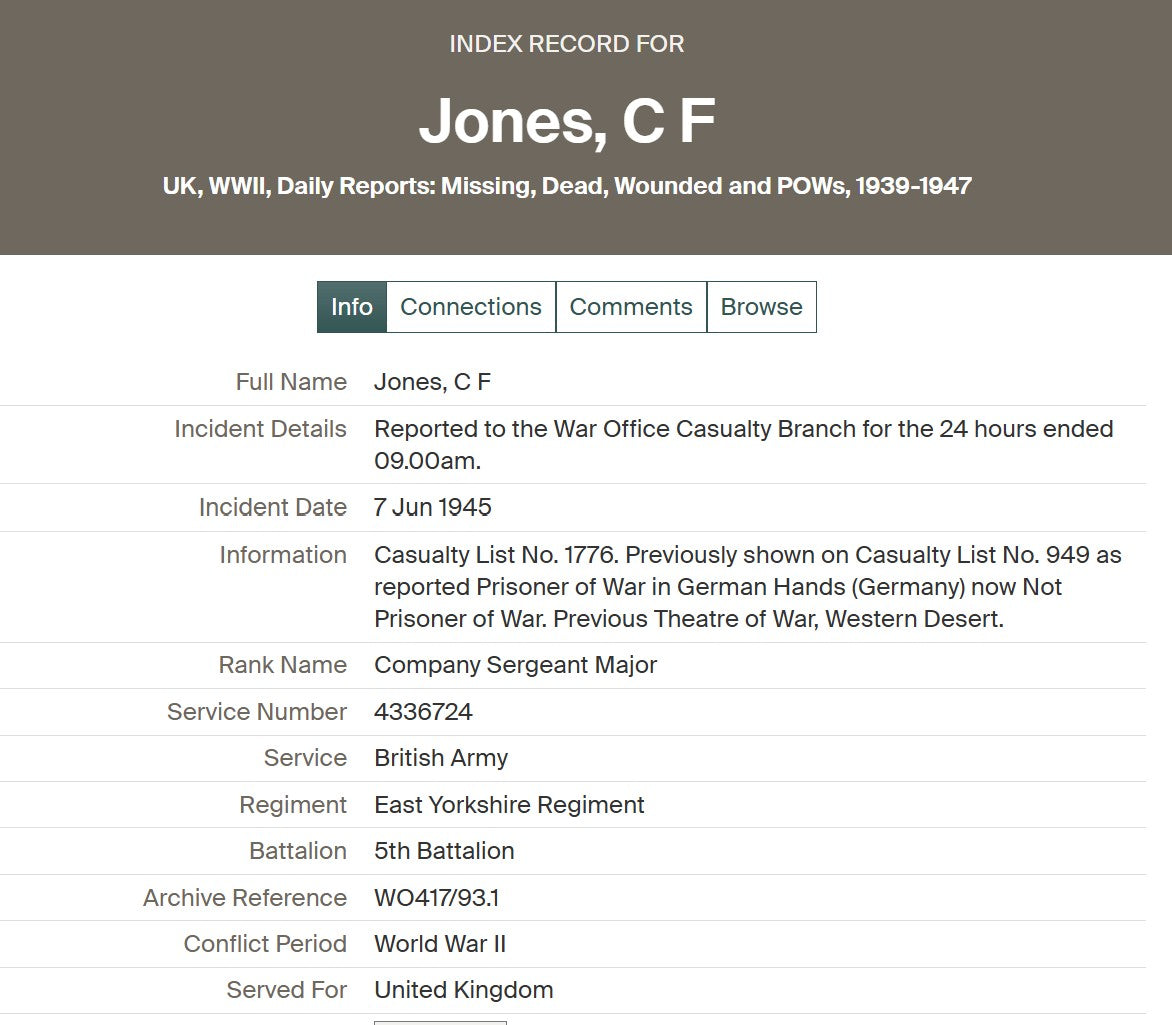1172x1025 pixels.
Task: Click the Incident Details description text
Action: (742, 444)
